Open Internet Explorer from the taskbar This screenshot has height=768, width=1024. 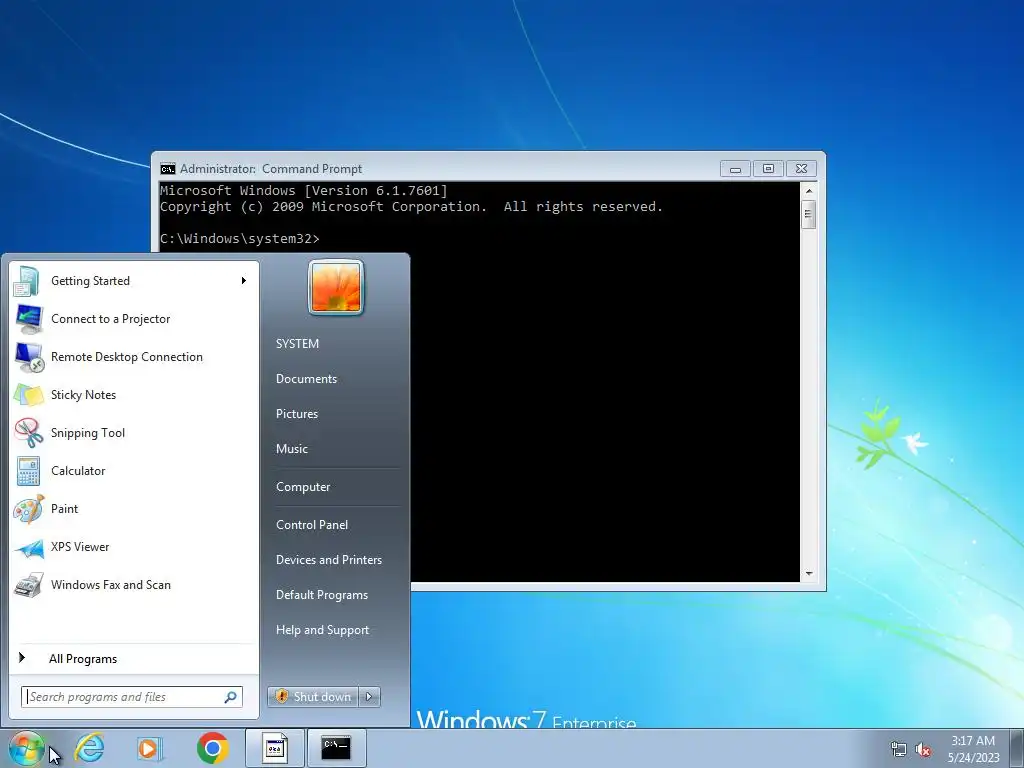(89, 748)
